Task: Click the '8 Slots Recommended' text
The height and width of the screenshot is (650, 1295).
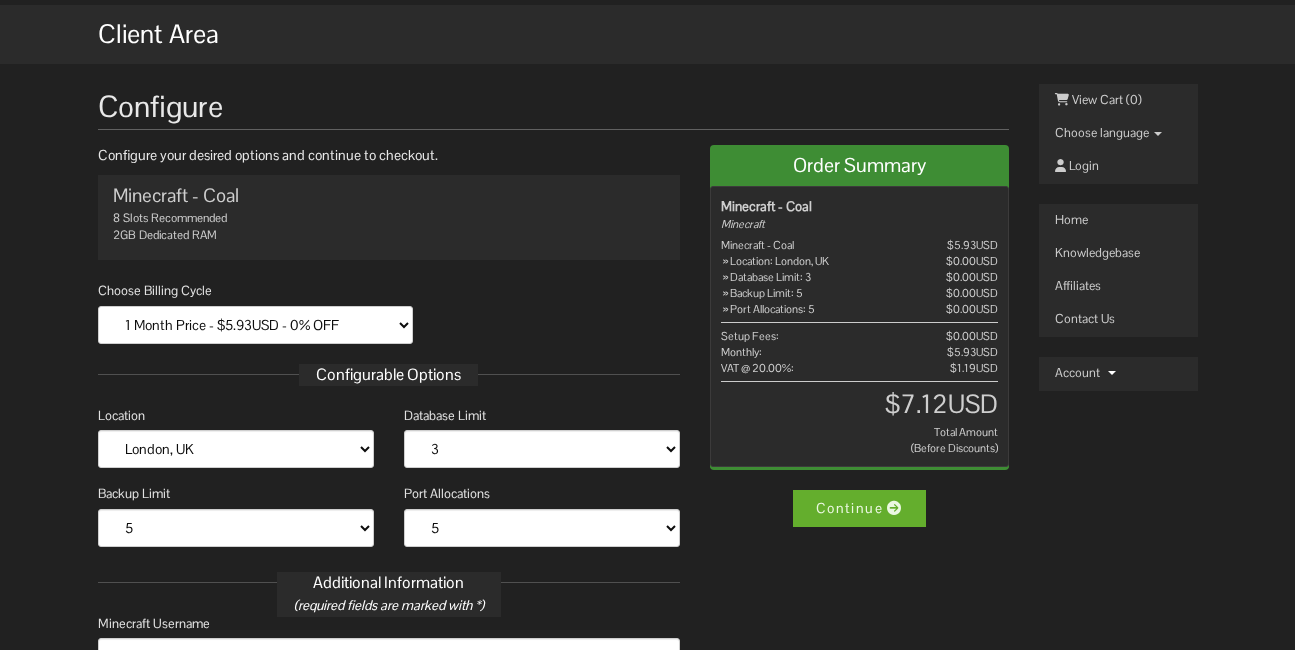Action: click(x=170, y=218)
